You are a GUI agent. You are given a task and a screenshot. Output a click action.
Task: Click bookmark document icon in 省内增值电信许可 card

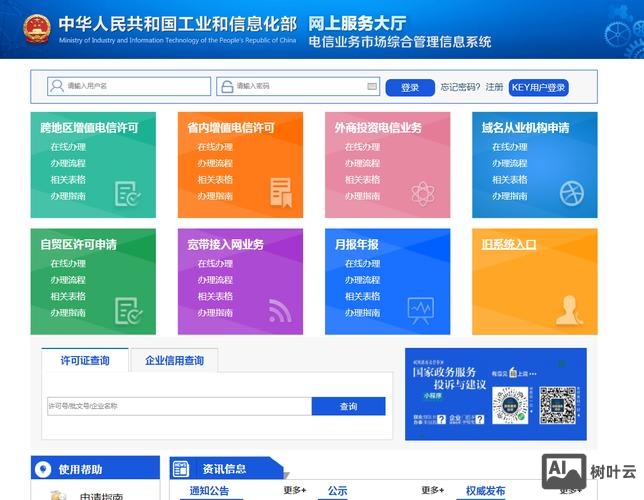point(281,193)
